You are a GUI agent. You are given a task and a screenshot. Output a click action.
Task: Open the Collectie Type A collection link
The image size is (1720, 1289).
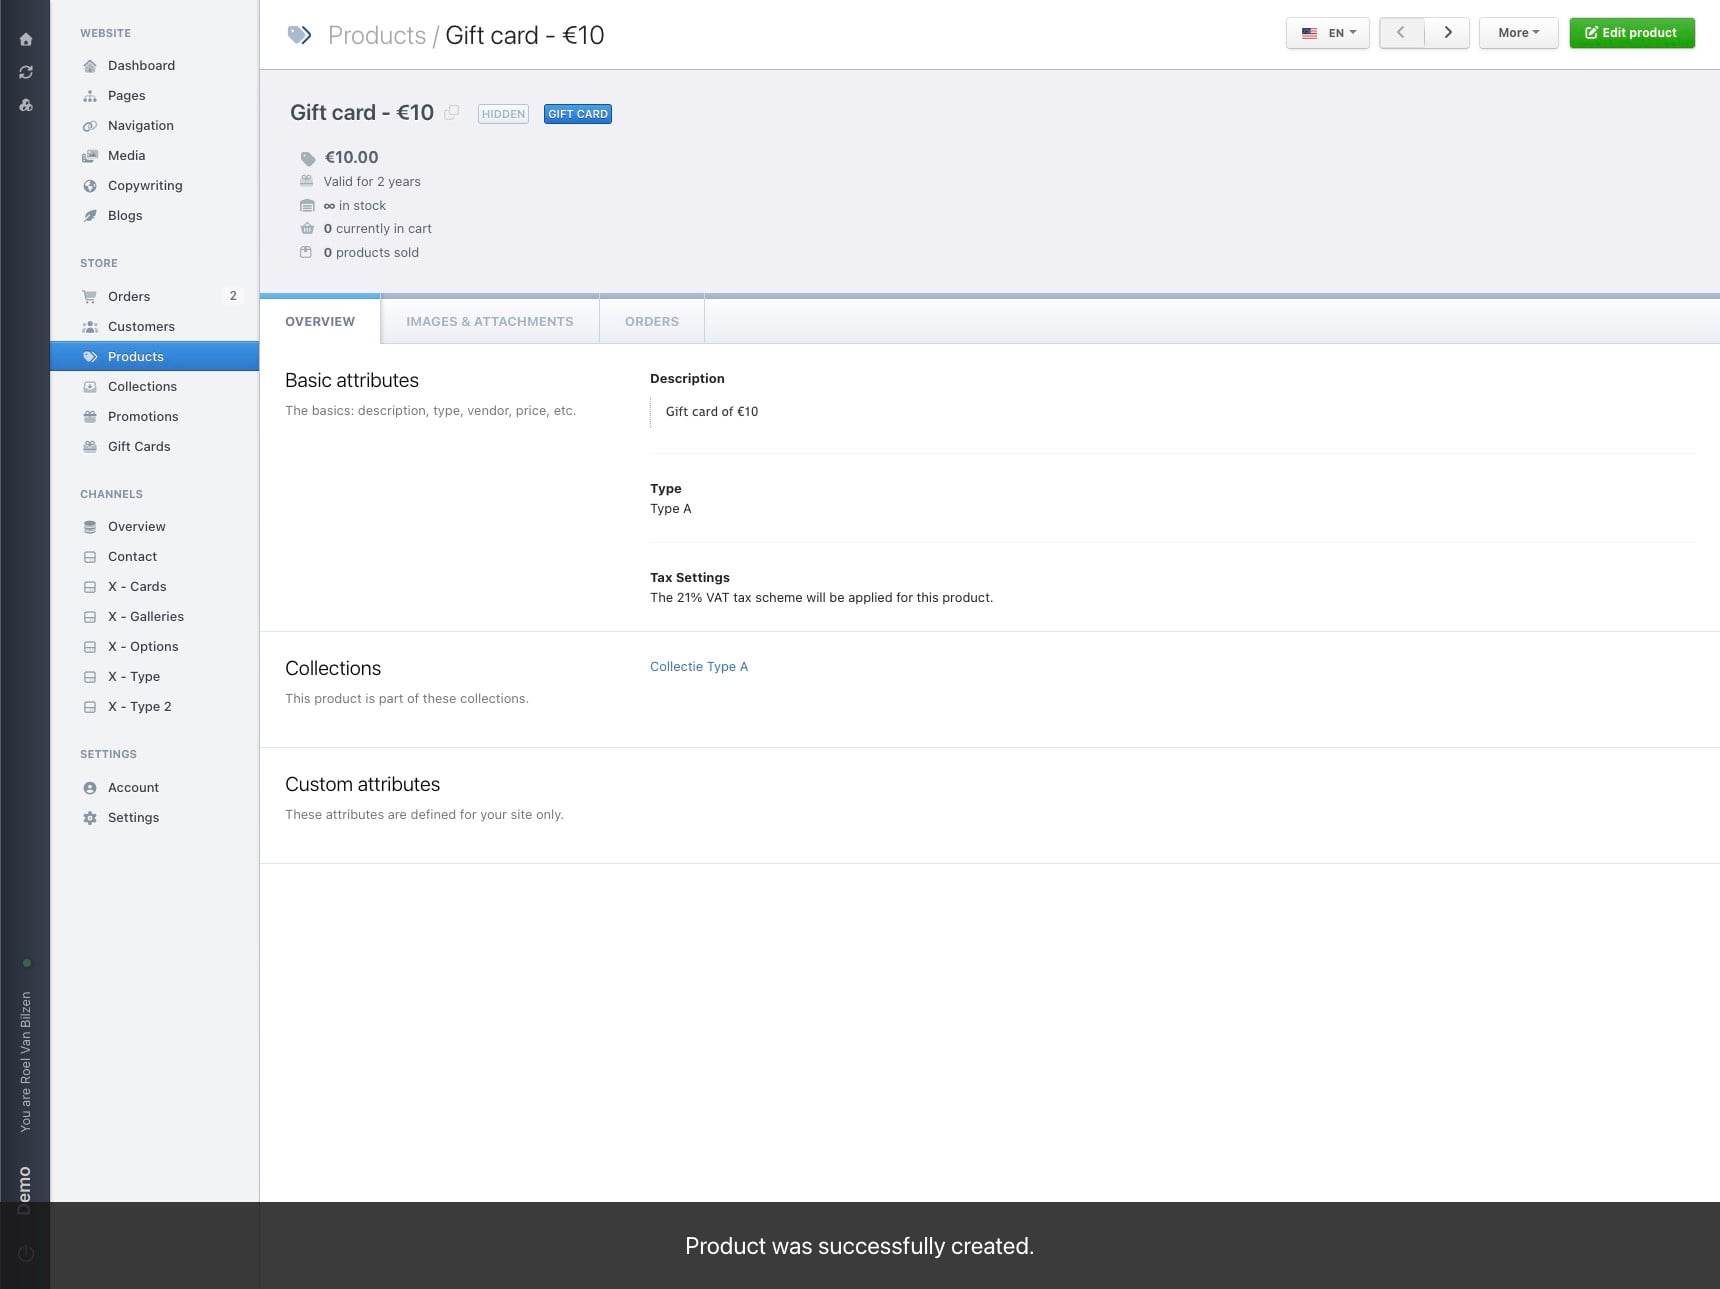(699, 667)
